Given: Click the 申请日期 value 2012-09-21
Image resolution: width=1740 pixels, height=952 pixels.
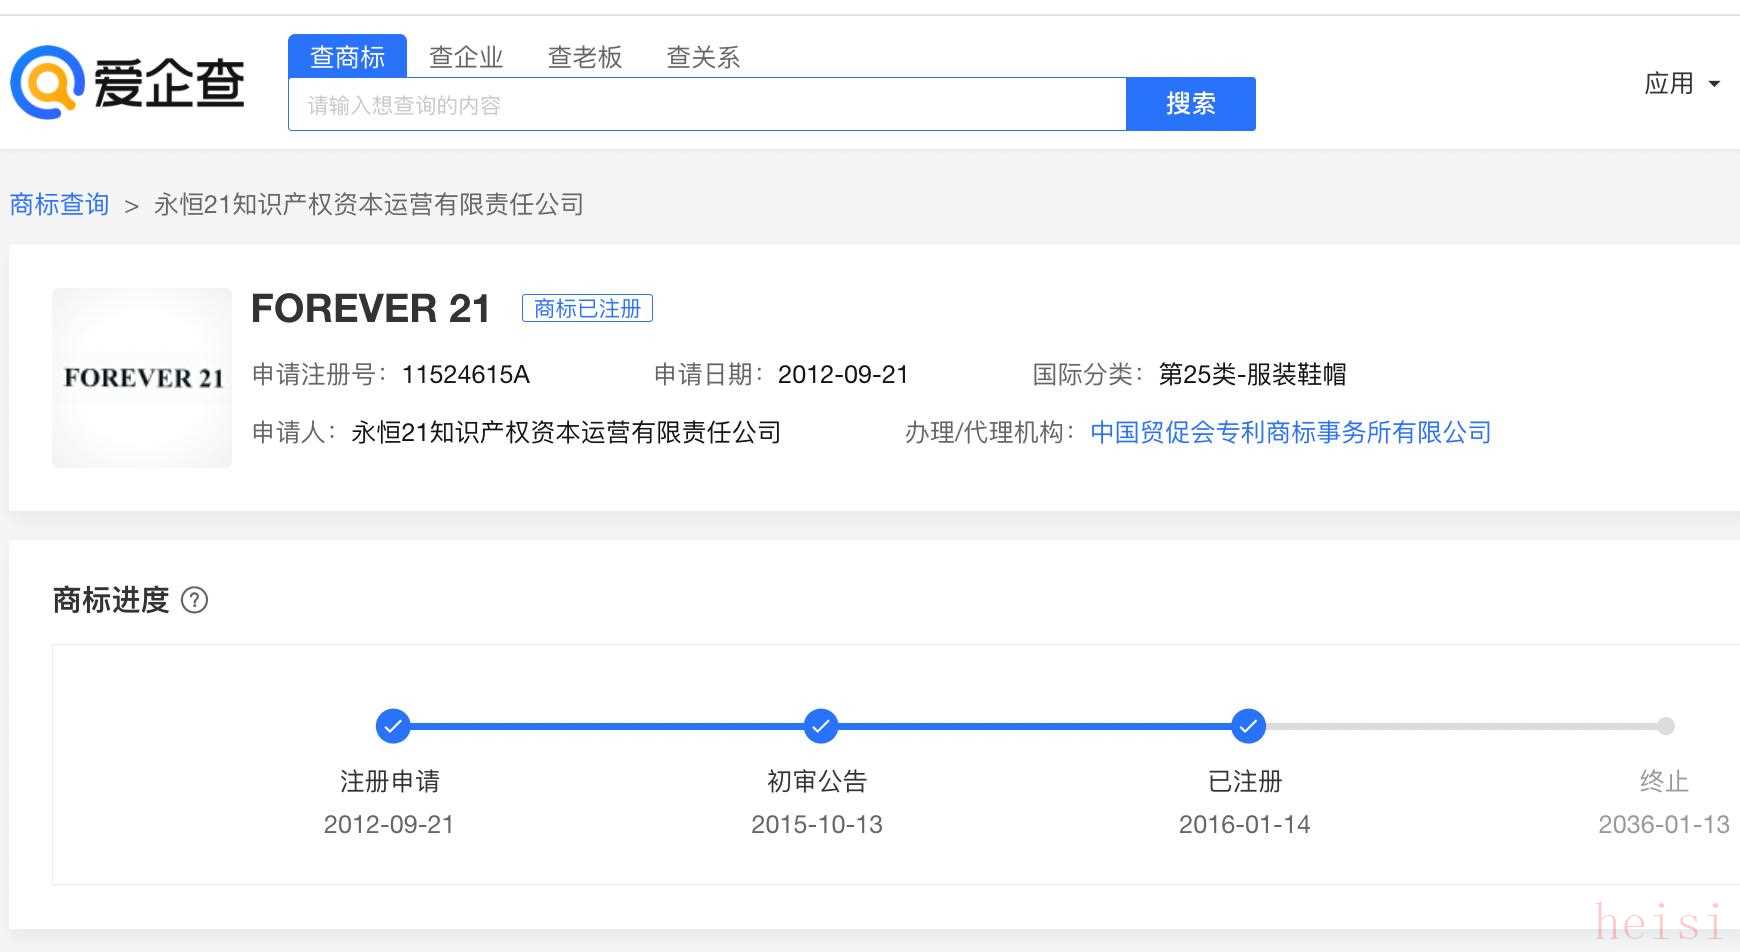Looking at the screenshot, I should click(x=843, y=375).
